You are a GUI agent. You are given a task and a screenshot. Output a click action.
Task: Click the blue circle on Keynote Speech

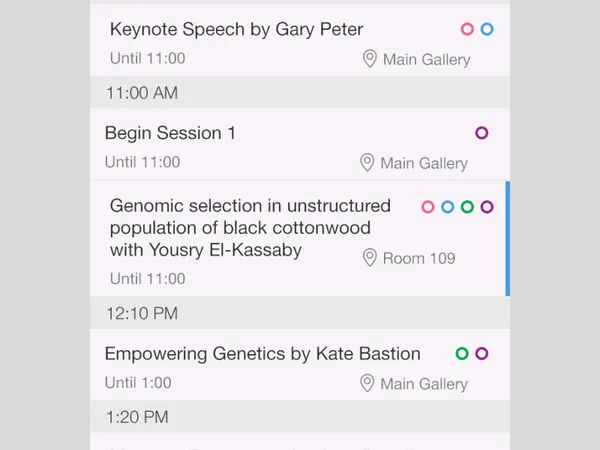click(x=487, y=30)
